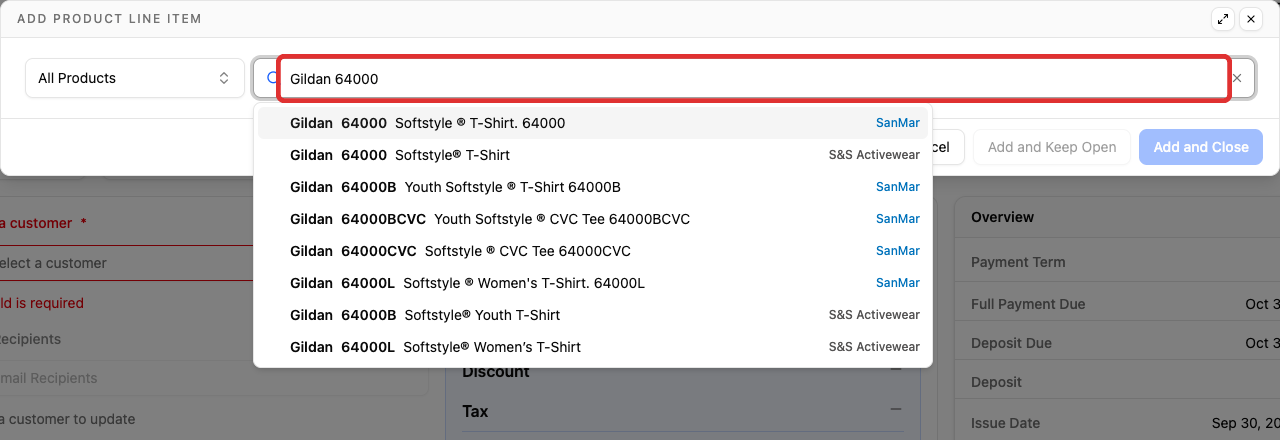Select Gildan 64000CVC Softstyle CVC Tee
This screenshot has width=1280, height=440.
pyautogui.click(x=593, y=251)
